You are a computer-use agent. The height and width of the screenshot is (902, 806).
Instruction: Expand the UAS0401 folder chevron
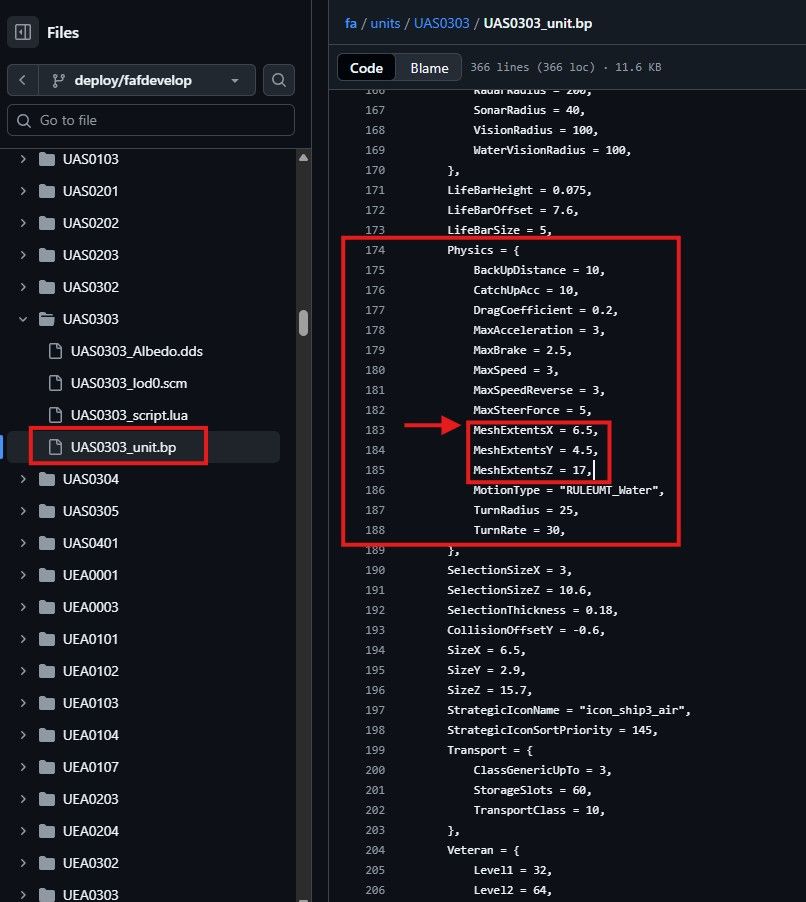click(x=23, y=543)
